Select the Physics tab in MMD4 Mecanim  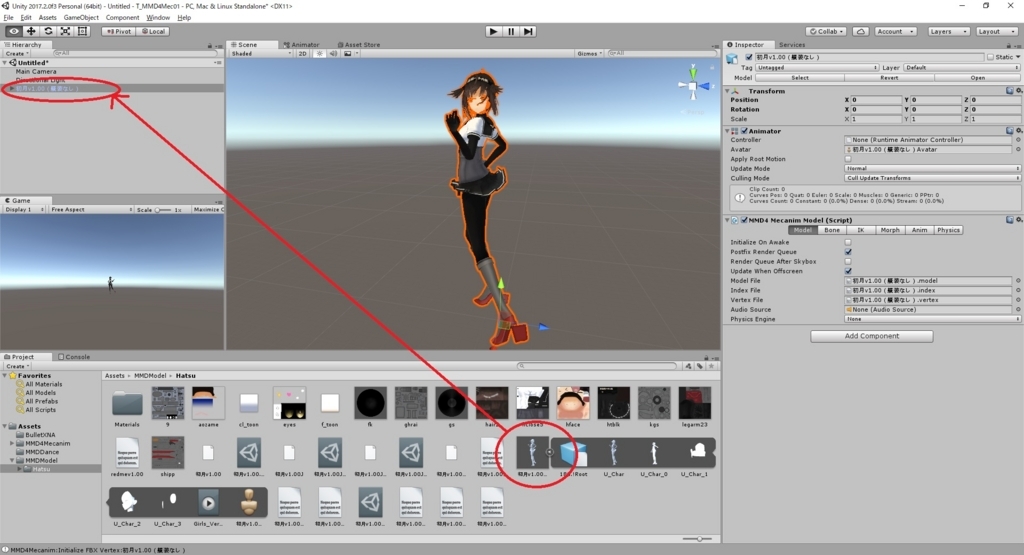point(948,230)
